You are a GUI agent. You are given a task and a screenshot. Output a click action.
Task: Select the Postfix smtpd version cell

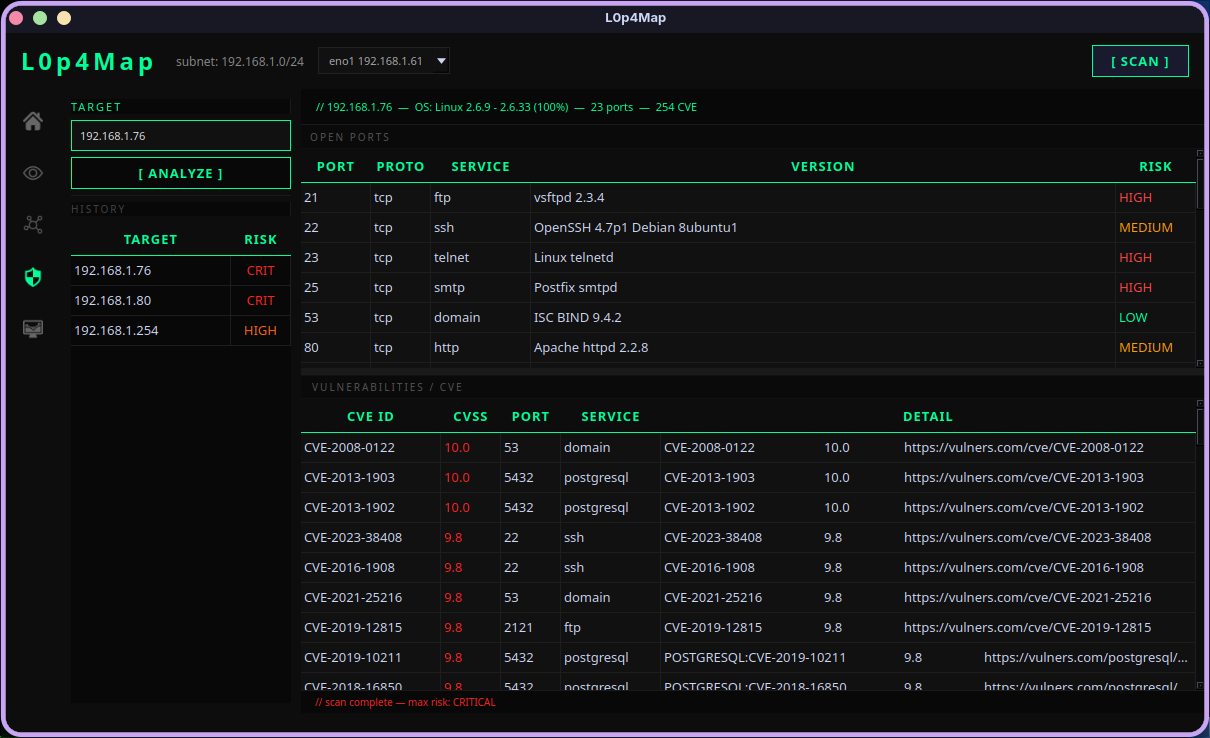823,288
